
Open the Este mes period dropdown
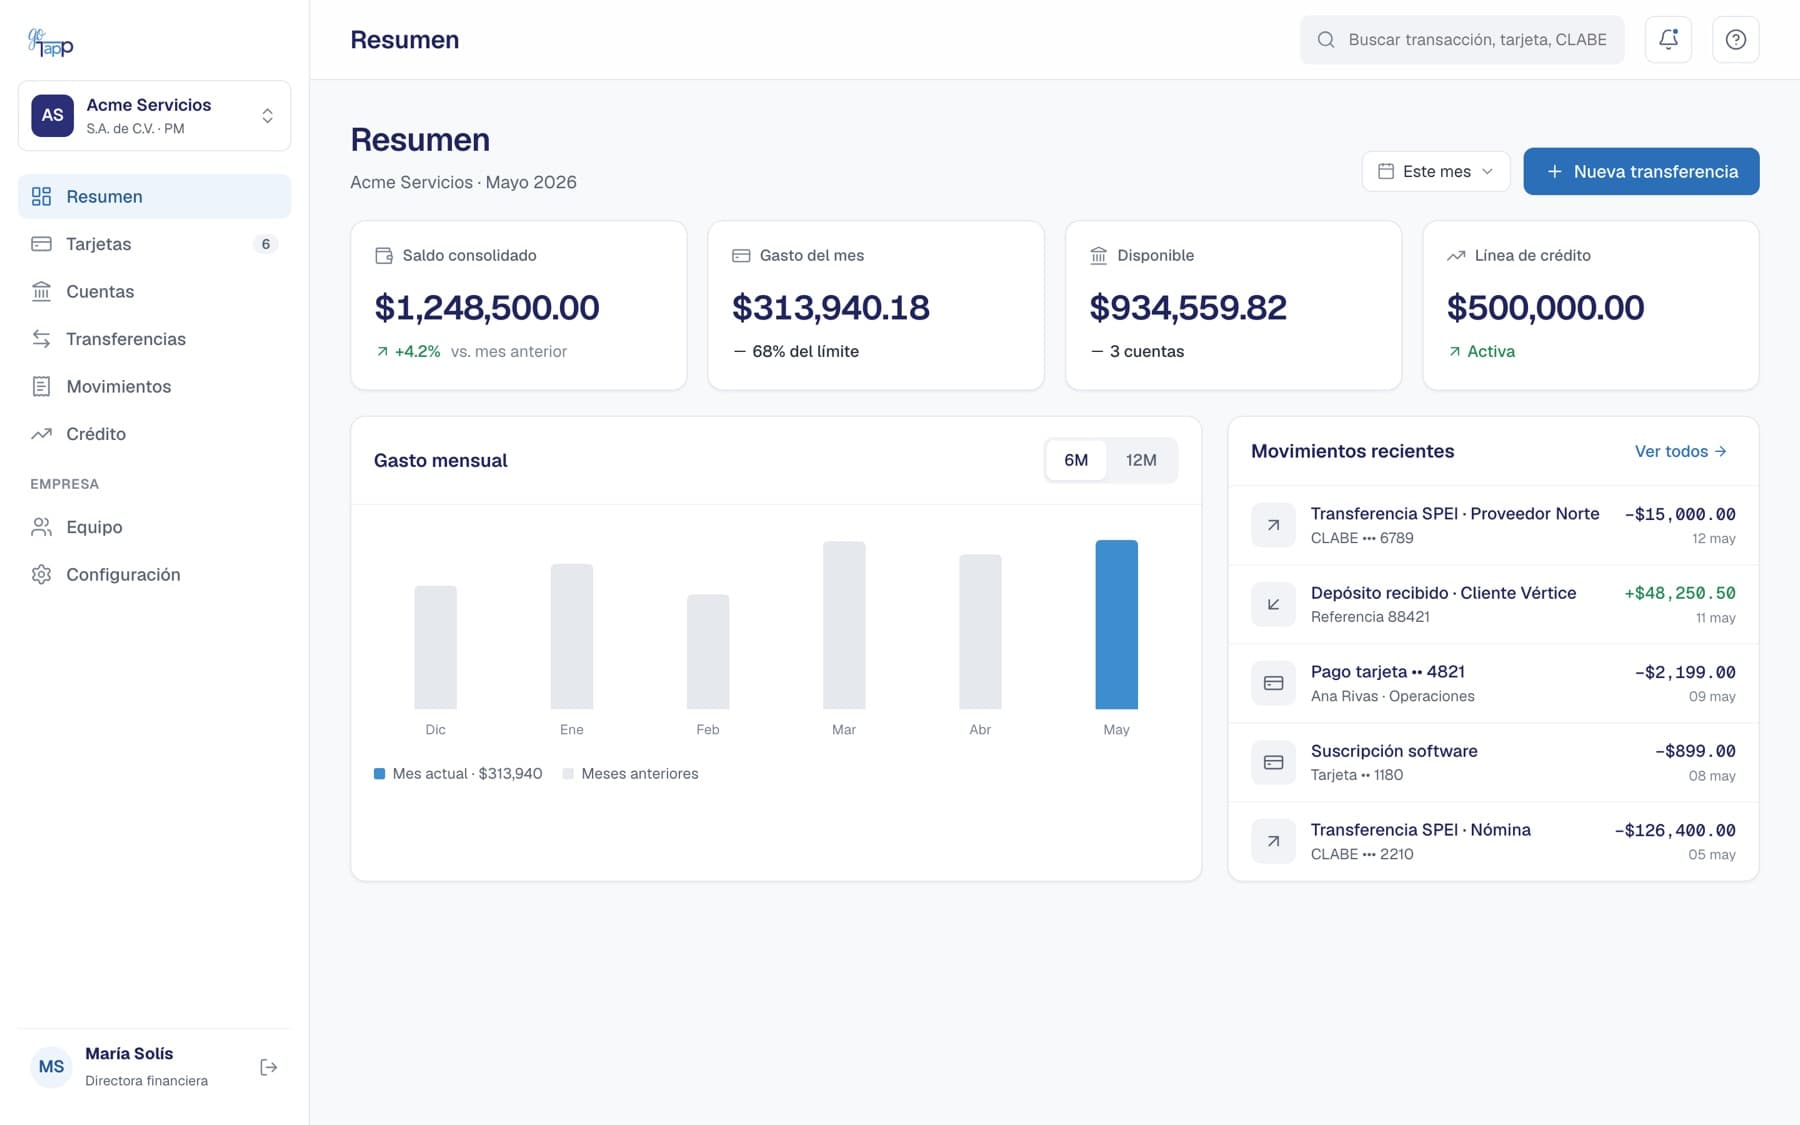coord(1435,171)
